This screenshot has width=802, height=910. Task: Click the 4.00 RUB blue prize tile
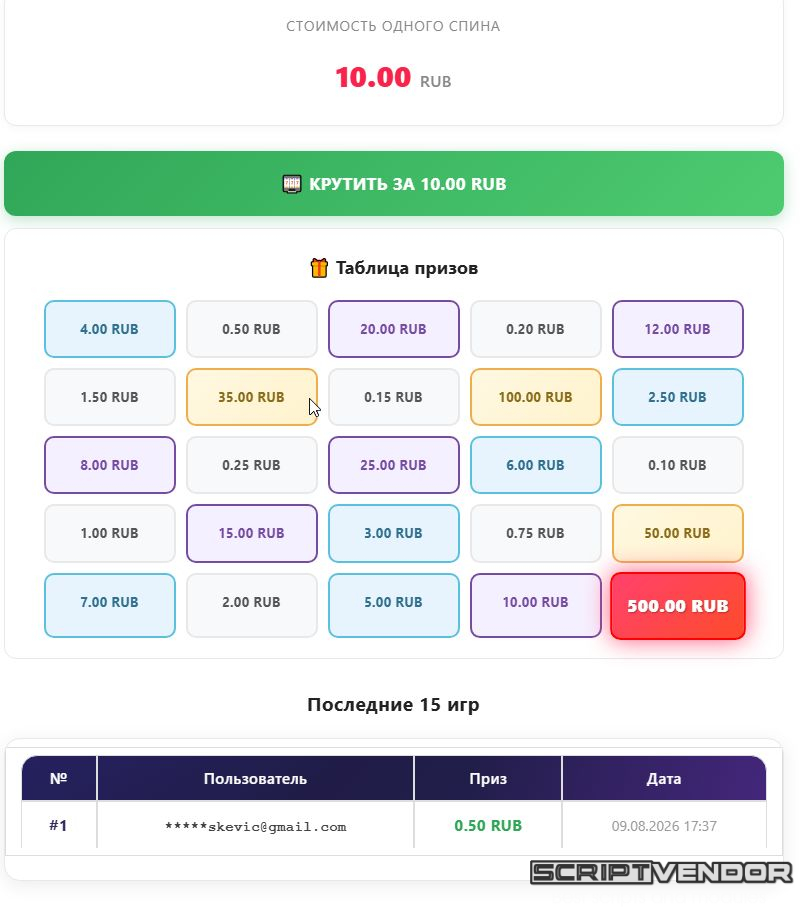pos(110,329)
